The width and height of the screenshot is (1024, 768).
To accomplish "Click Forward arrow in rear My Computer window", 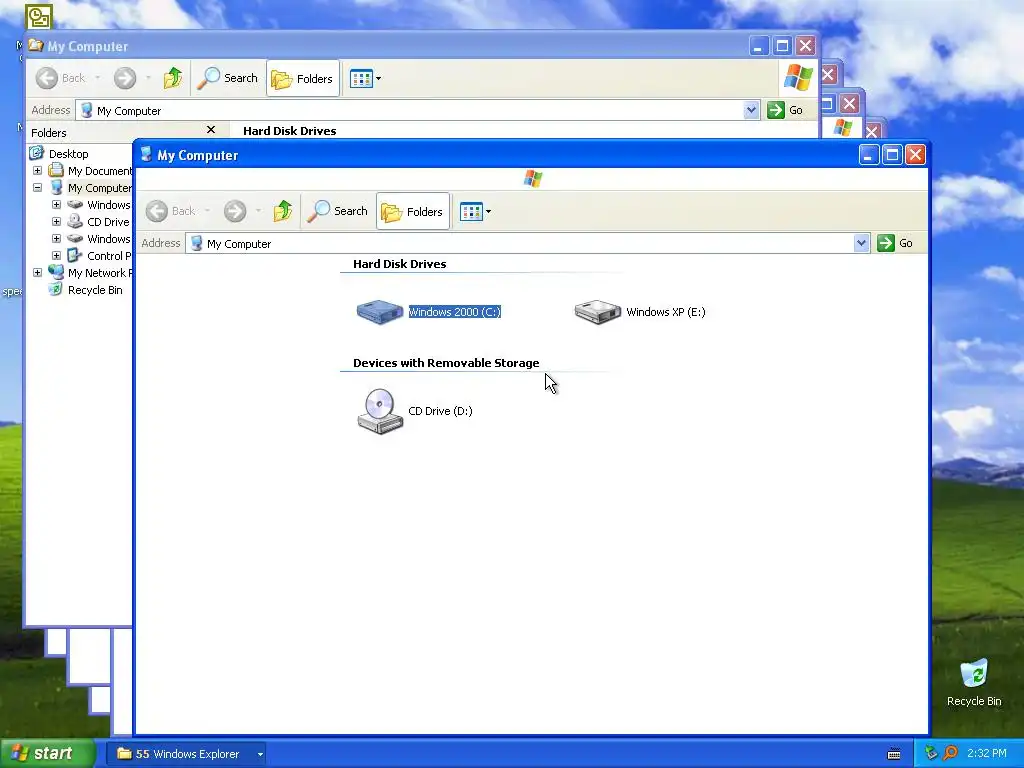I will 125,78.
